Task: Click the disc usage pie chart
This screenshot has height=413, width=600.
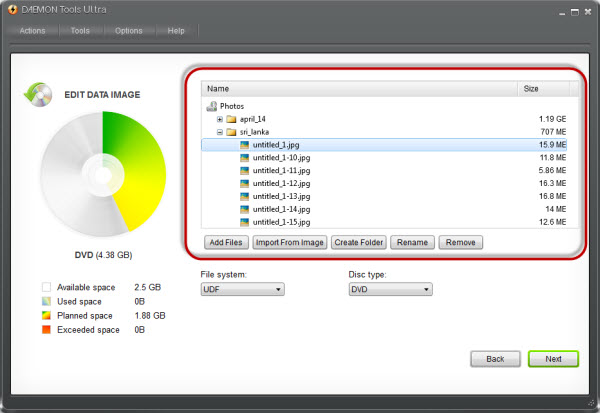Action: coord(103,175)
